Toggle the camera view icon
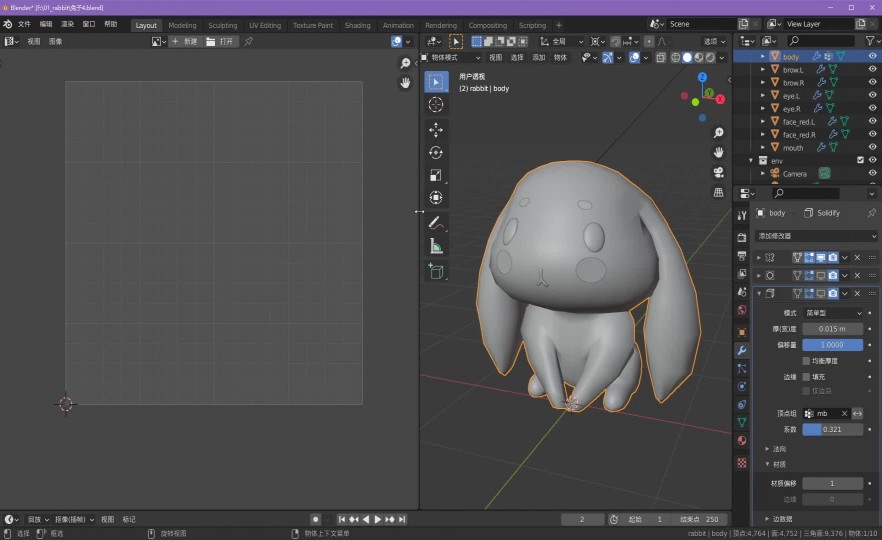This screenshot has height=540, width=882. 718,172
